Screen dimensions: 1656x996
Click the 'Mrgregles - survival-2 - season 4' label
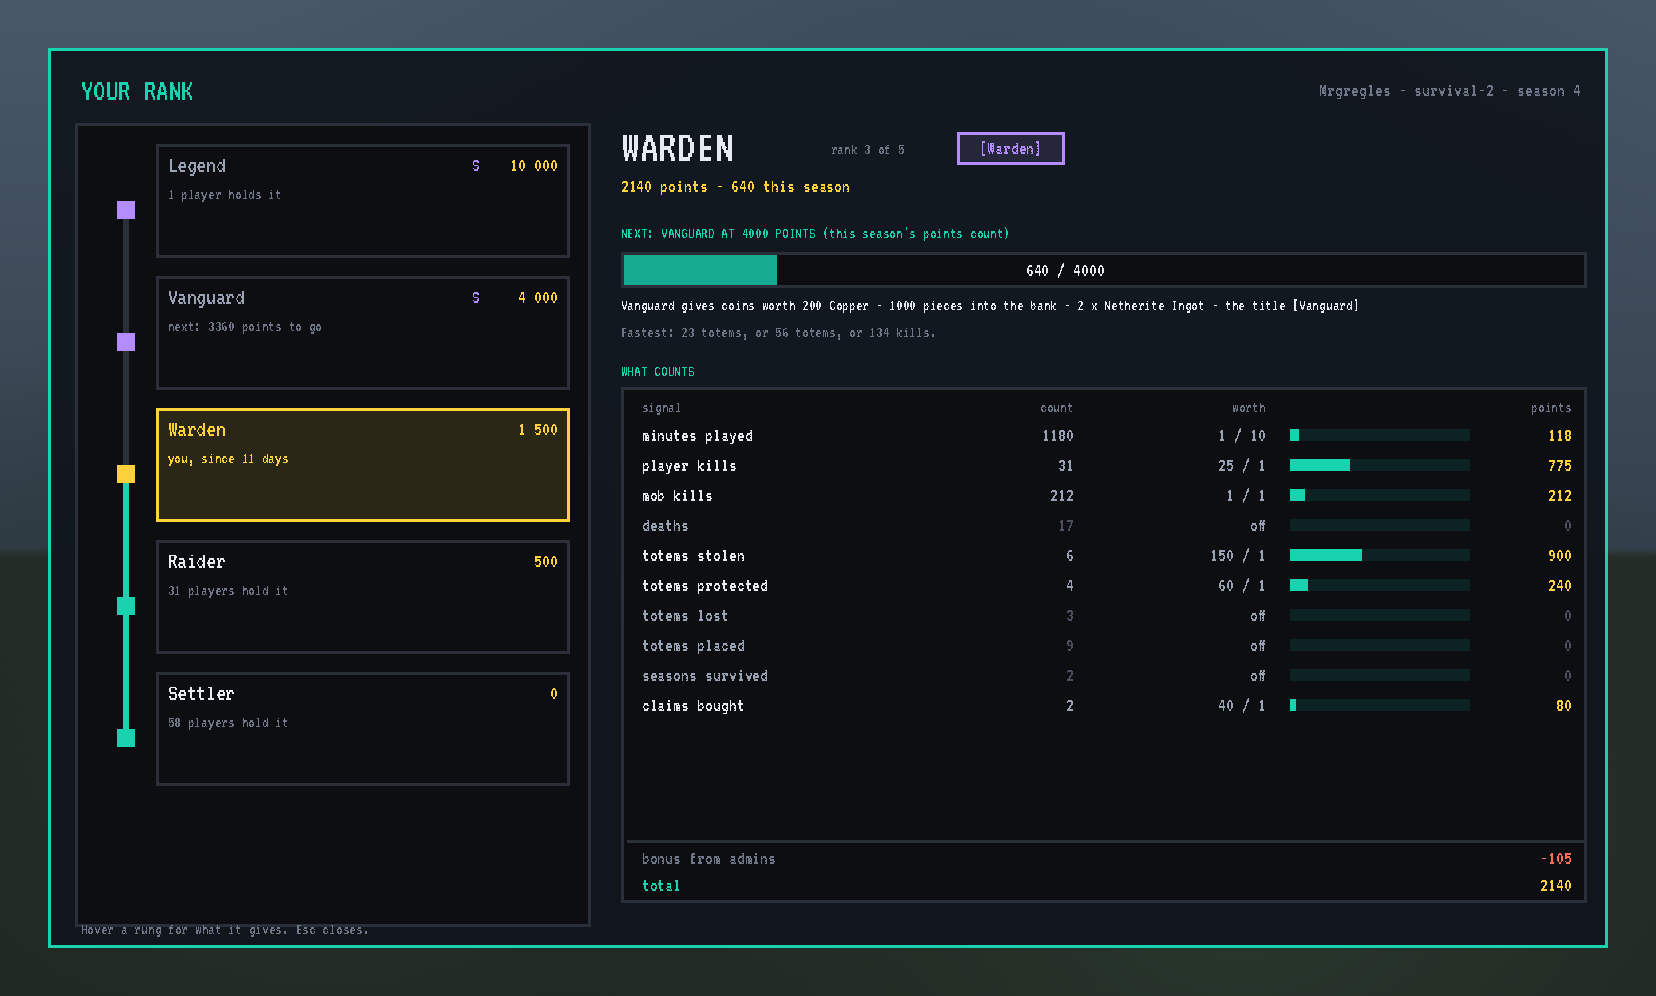(1449, 91)
